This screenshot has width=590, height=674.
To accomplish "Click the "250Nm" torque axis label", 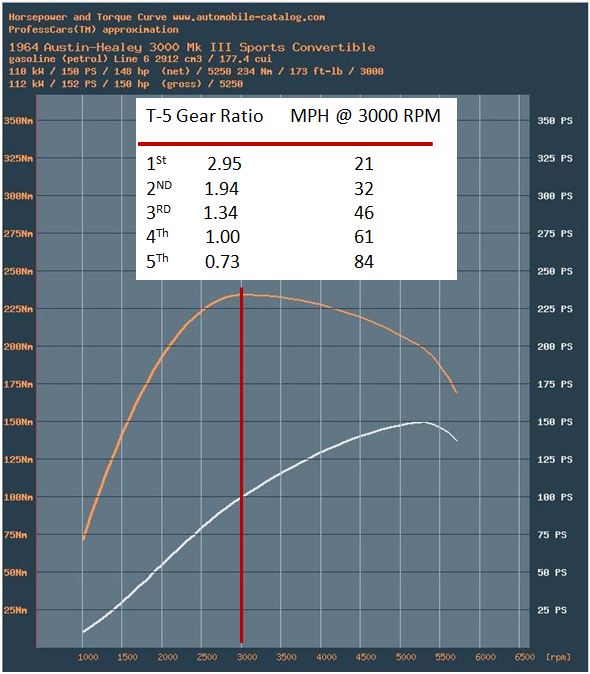I will (18, 271).
